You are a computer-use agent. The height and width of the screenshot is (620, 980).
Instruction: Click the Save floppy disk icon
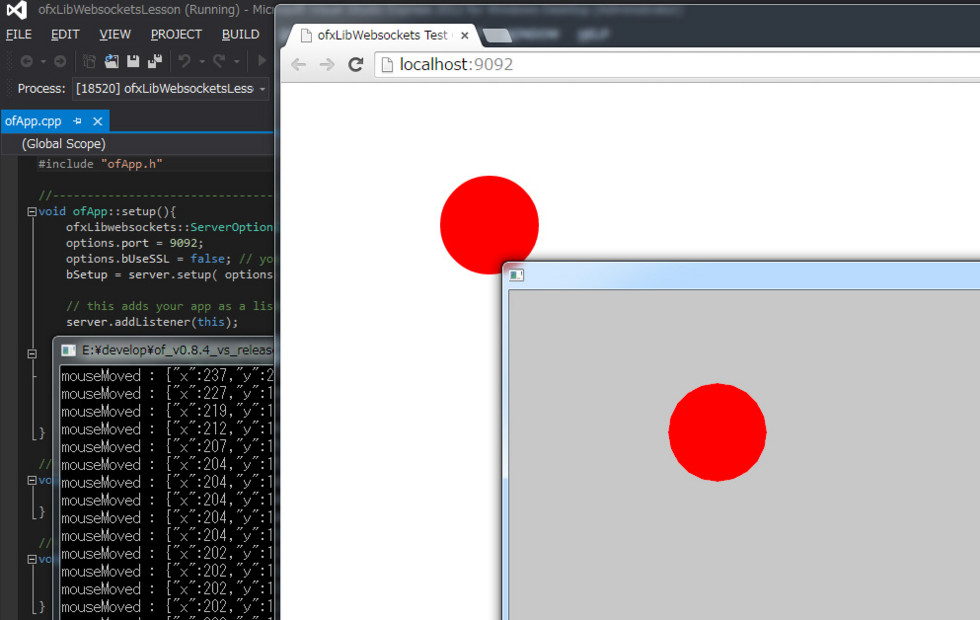tap(133, 61)
